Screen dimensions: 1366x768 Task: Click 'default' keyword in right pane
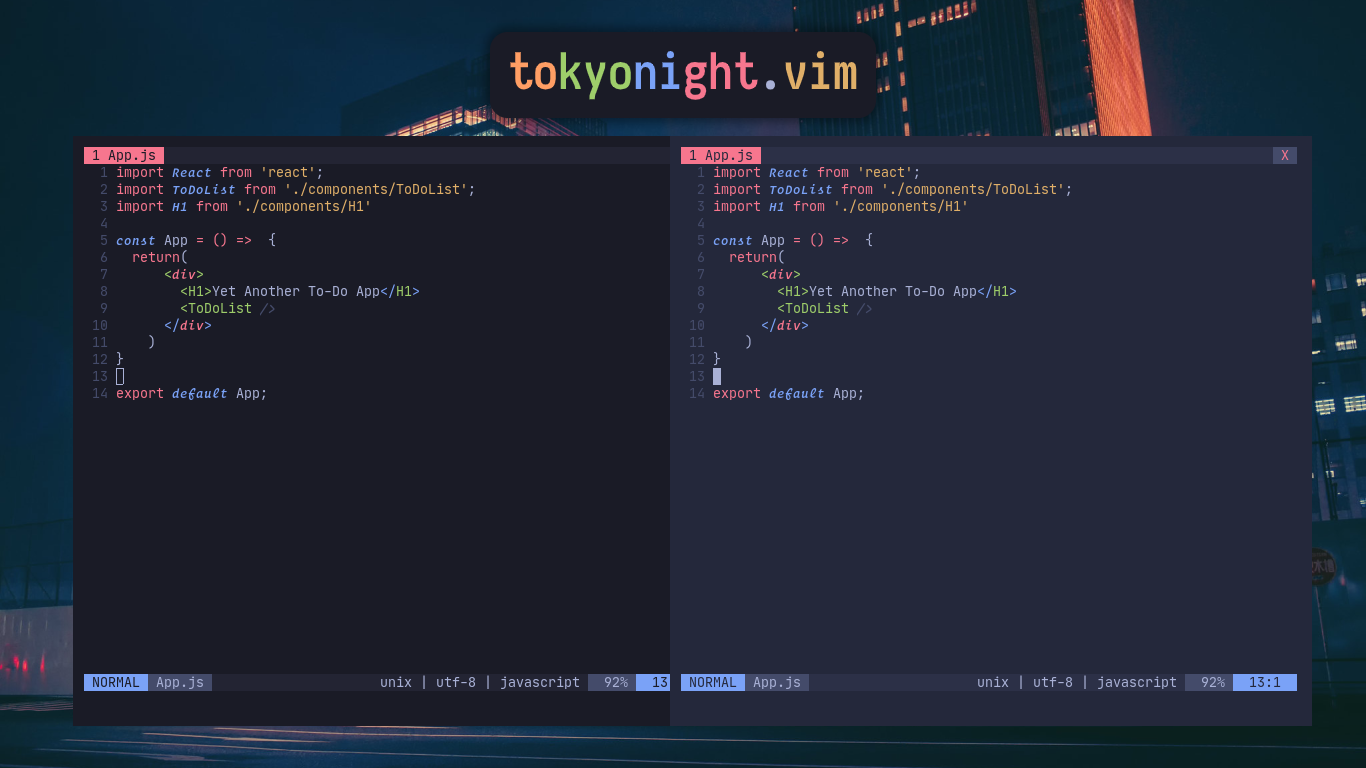[x=797, y=393]
